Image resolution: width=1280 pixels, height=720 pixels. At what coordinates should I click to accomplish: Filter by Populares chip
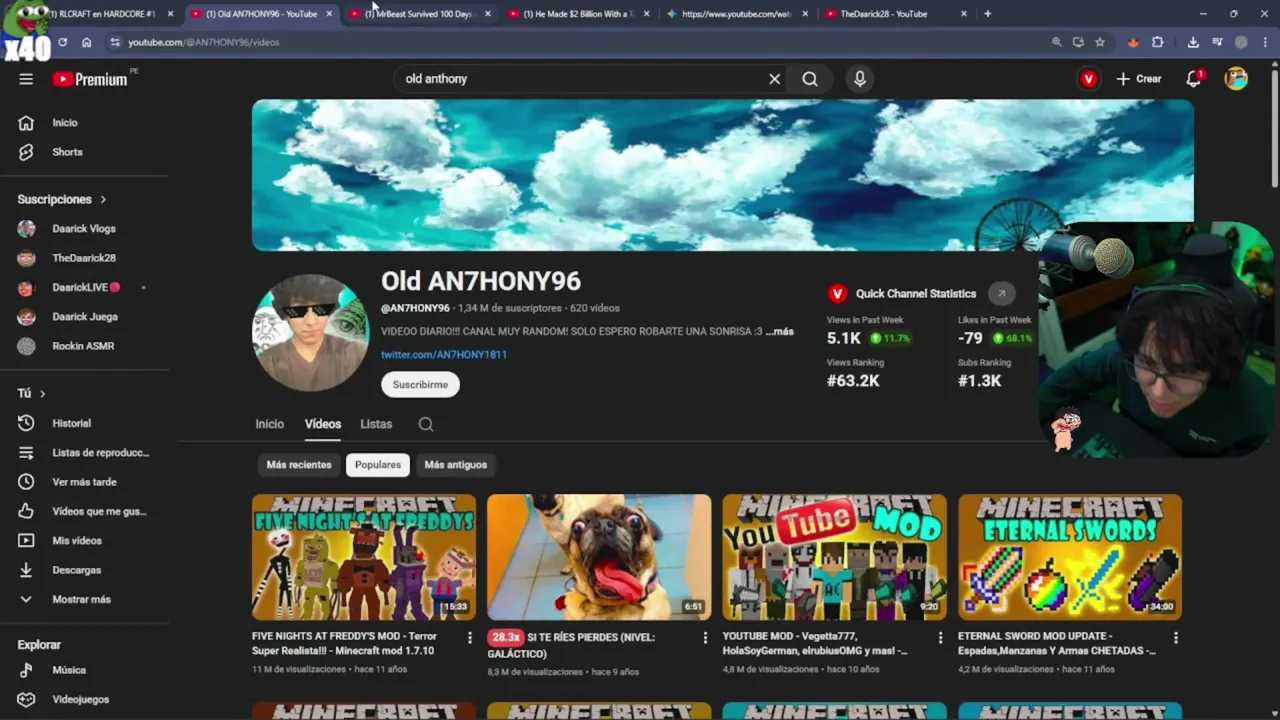(378, 465)
